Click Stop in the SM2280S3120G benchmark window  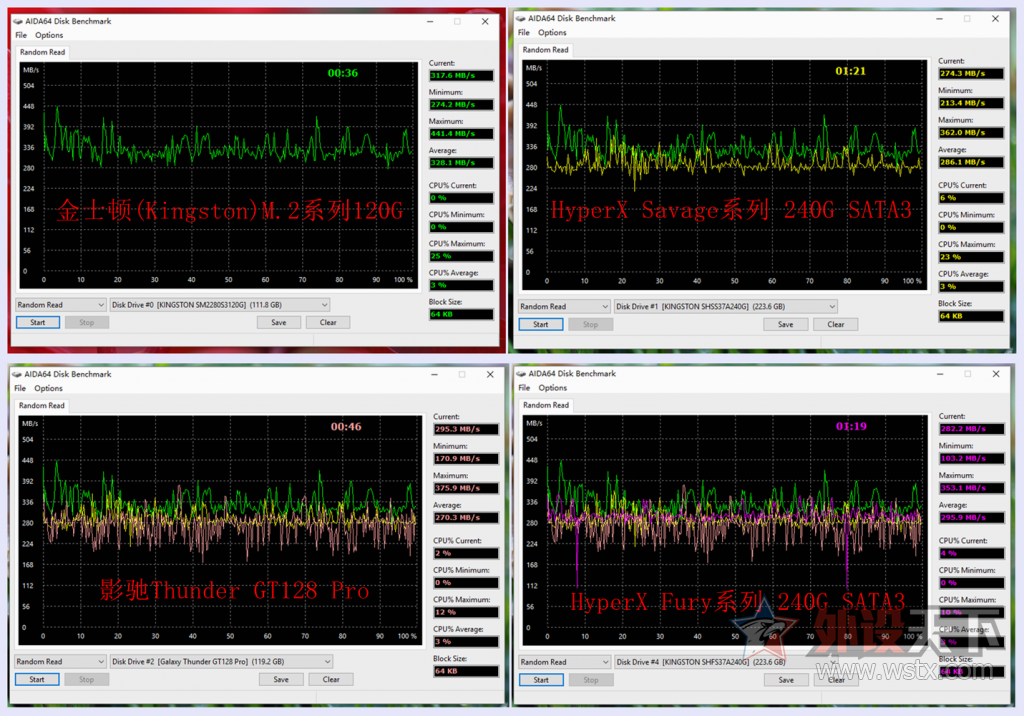(87, 323)
